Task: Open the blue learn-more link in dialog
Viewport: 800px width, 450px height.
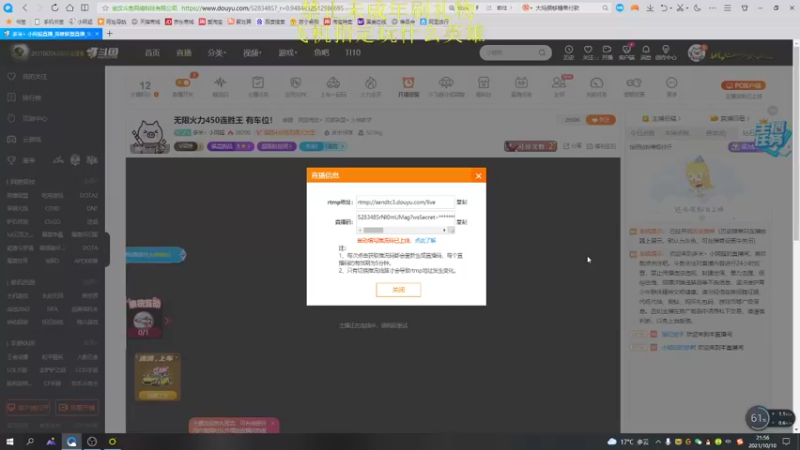Action: [426, 240]
